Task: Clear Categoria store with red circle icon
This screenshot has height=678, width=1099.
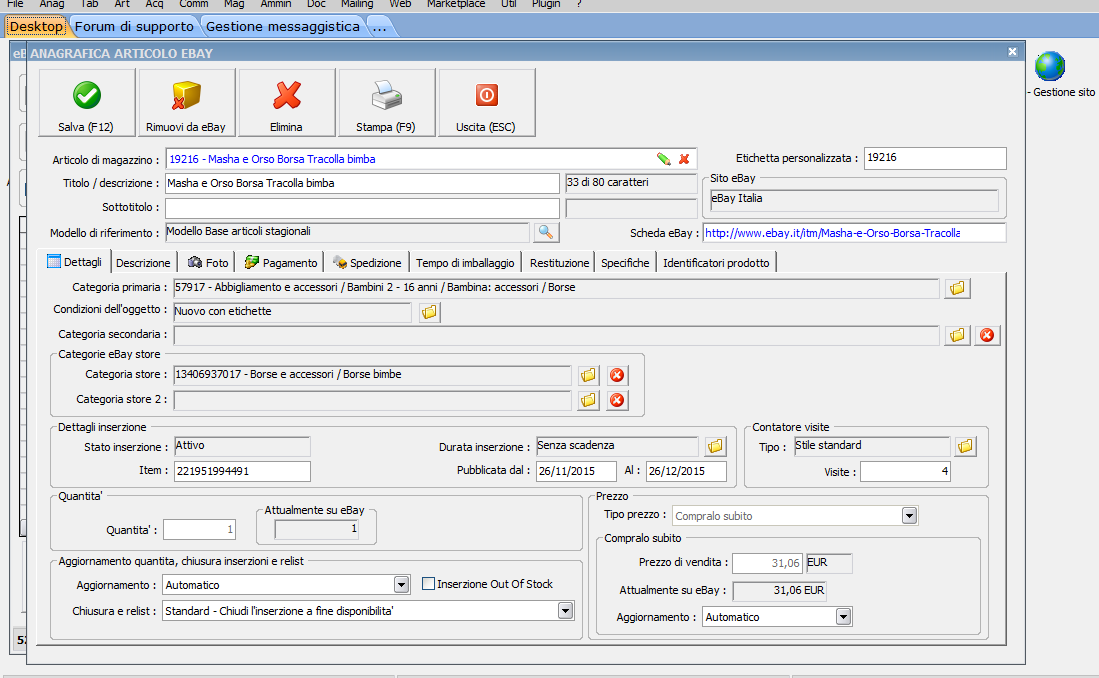Action: [x=617, y=375]
